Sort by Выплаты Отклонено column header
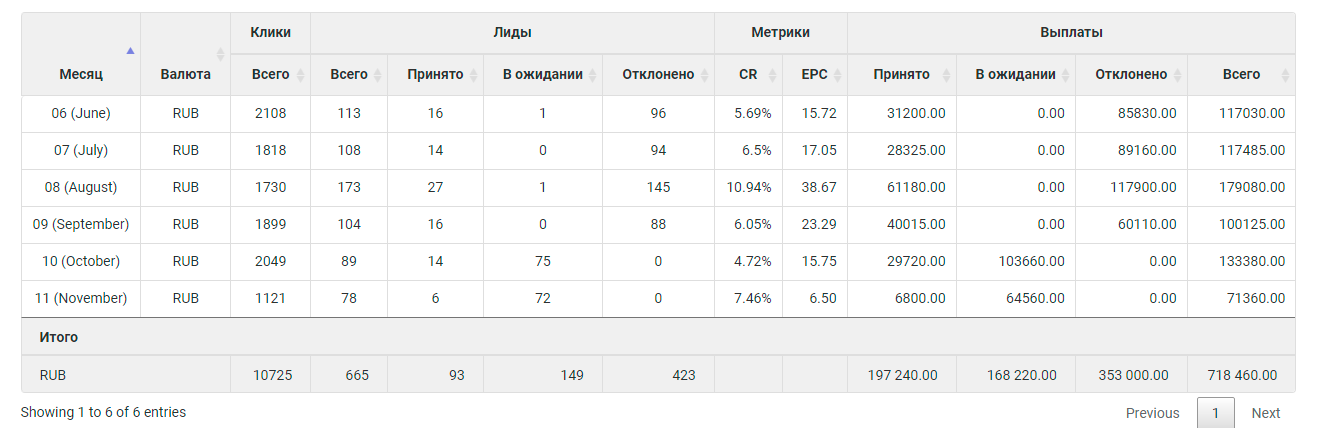Screen dimensions: 1322x428 1131,75
